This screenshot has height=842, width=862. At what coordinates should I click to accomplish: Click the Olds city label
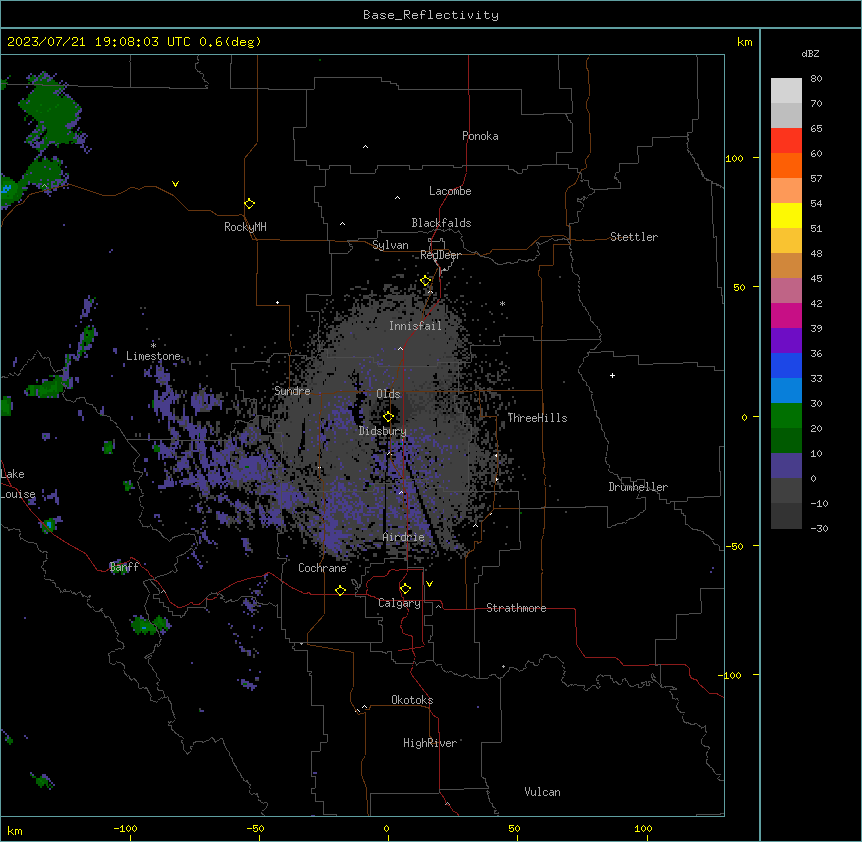(388, 394)
